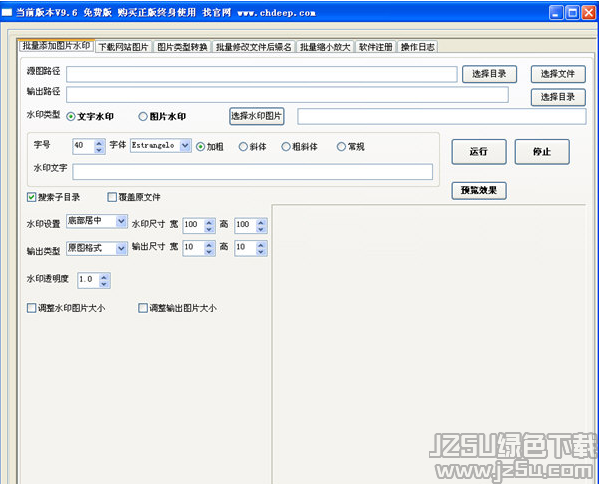This screenshot has width=599, height=484.
Task: Open the 软件注册 tab
Action: tap(376, 47)
